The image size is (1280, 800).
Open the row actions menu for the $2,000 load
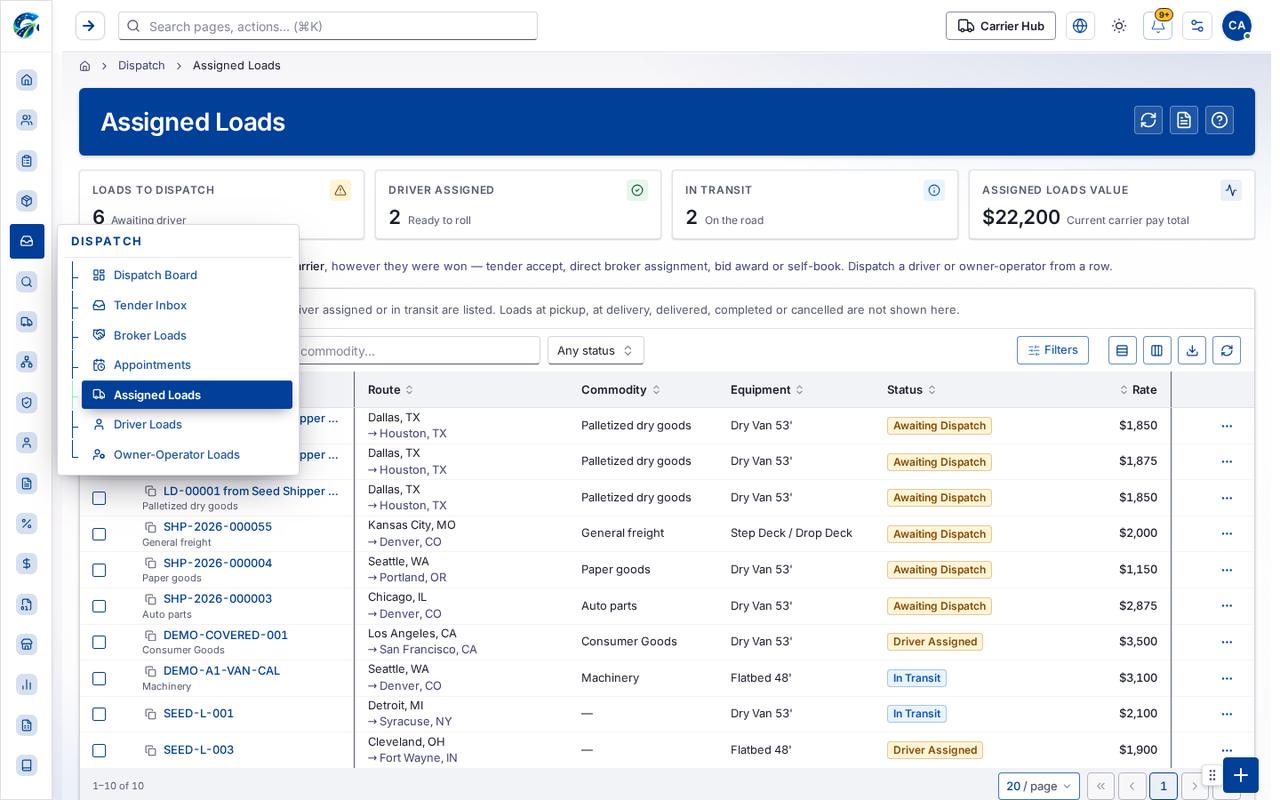coord(1227,534)
